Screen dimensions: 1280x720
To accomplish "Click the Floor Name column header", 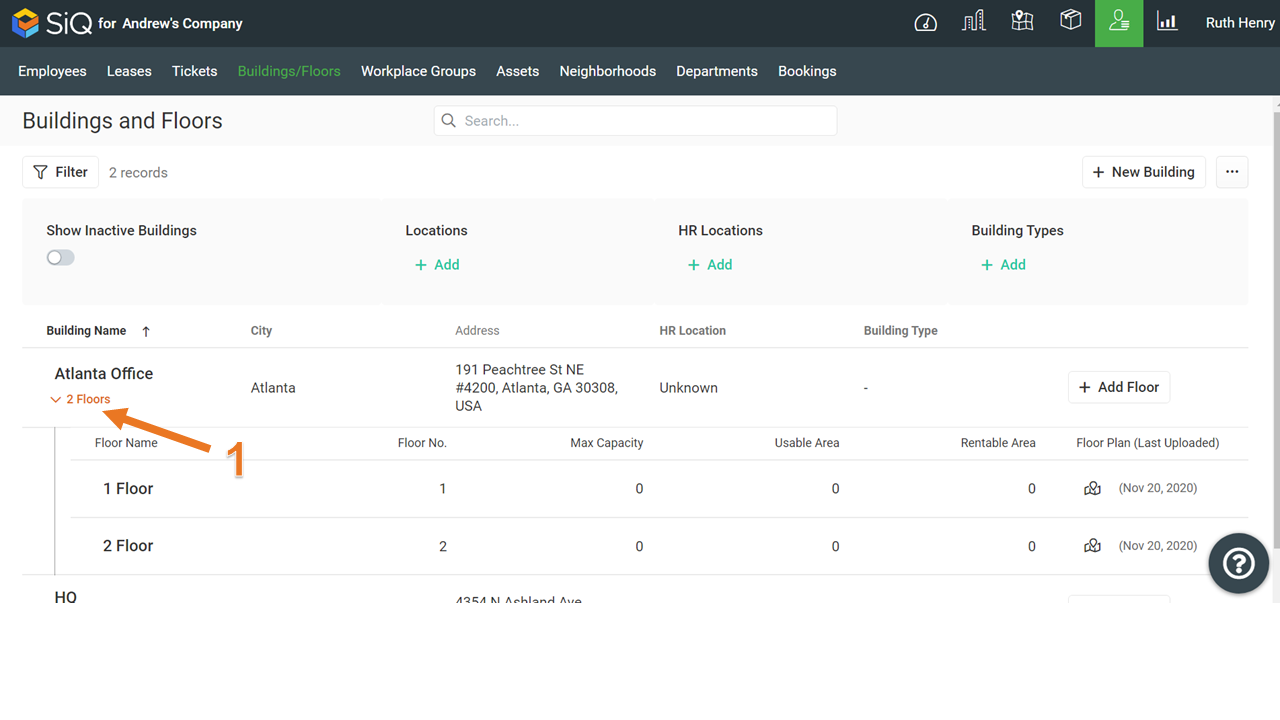I will pyautogui.click(x=126, y=443).
